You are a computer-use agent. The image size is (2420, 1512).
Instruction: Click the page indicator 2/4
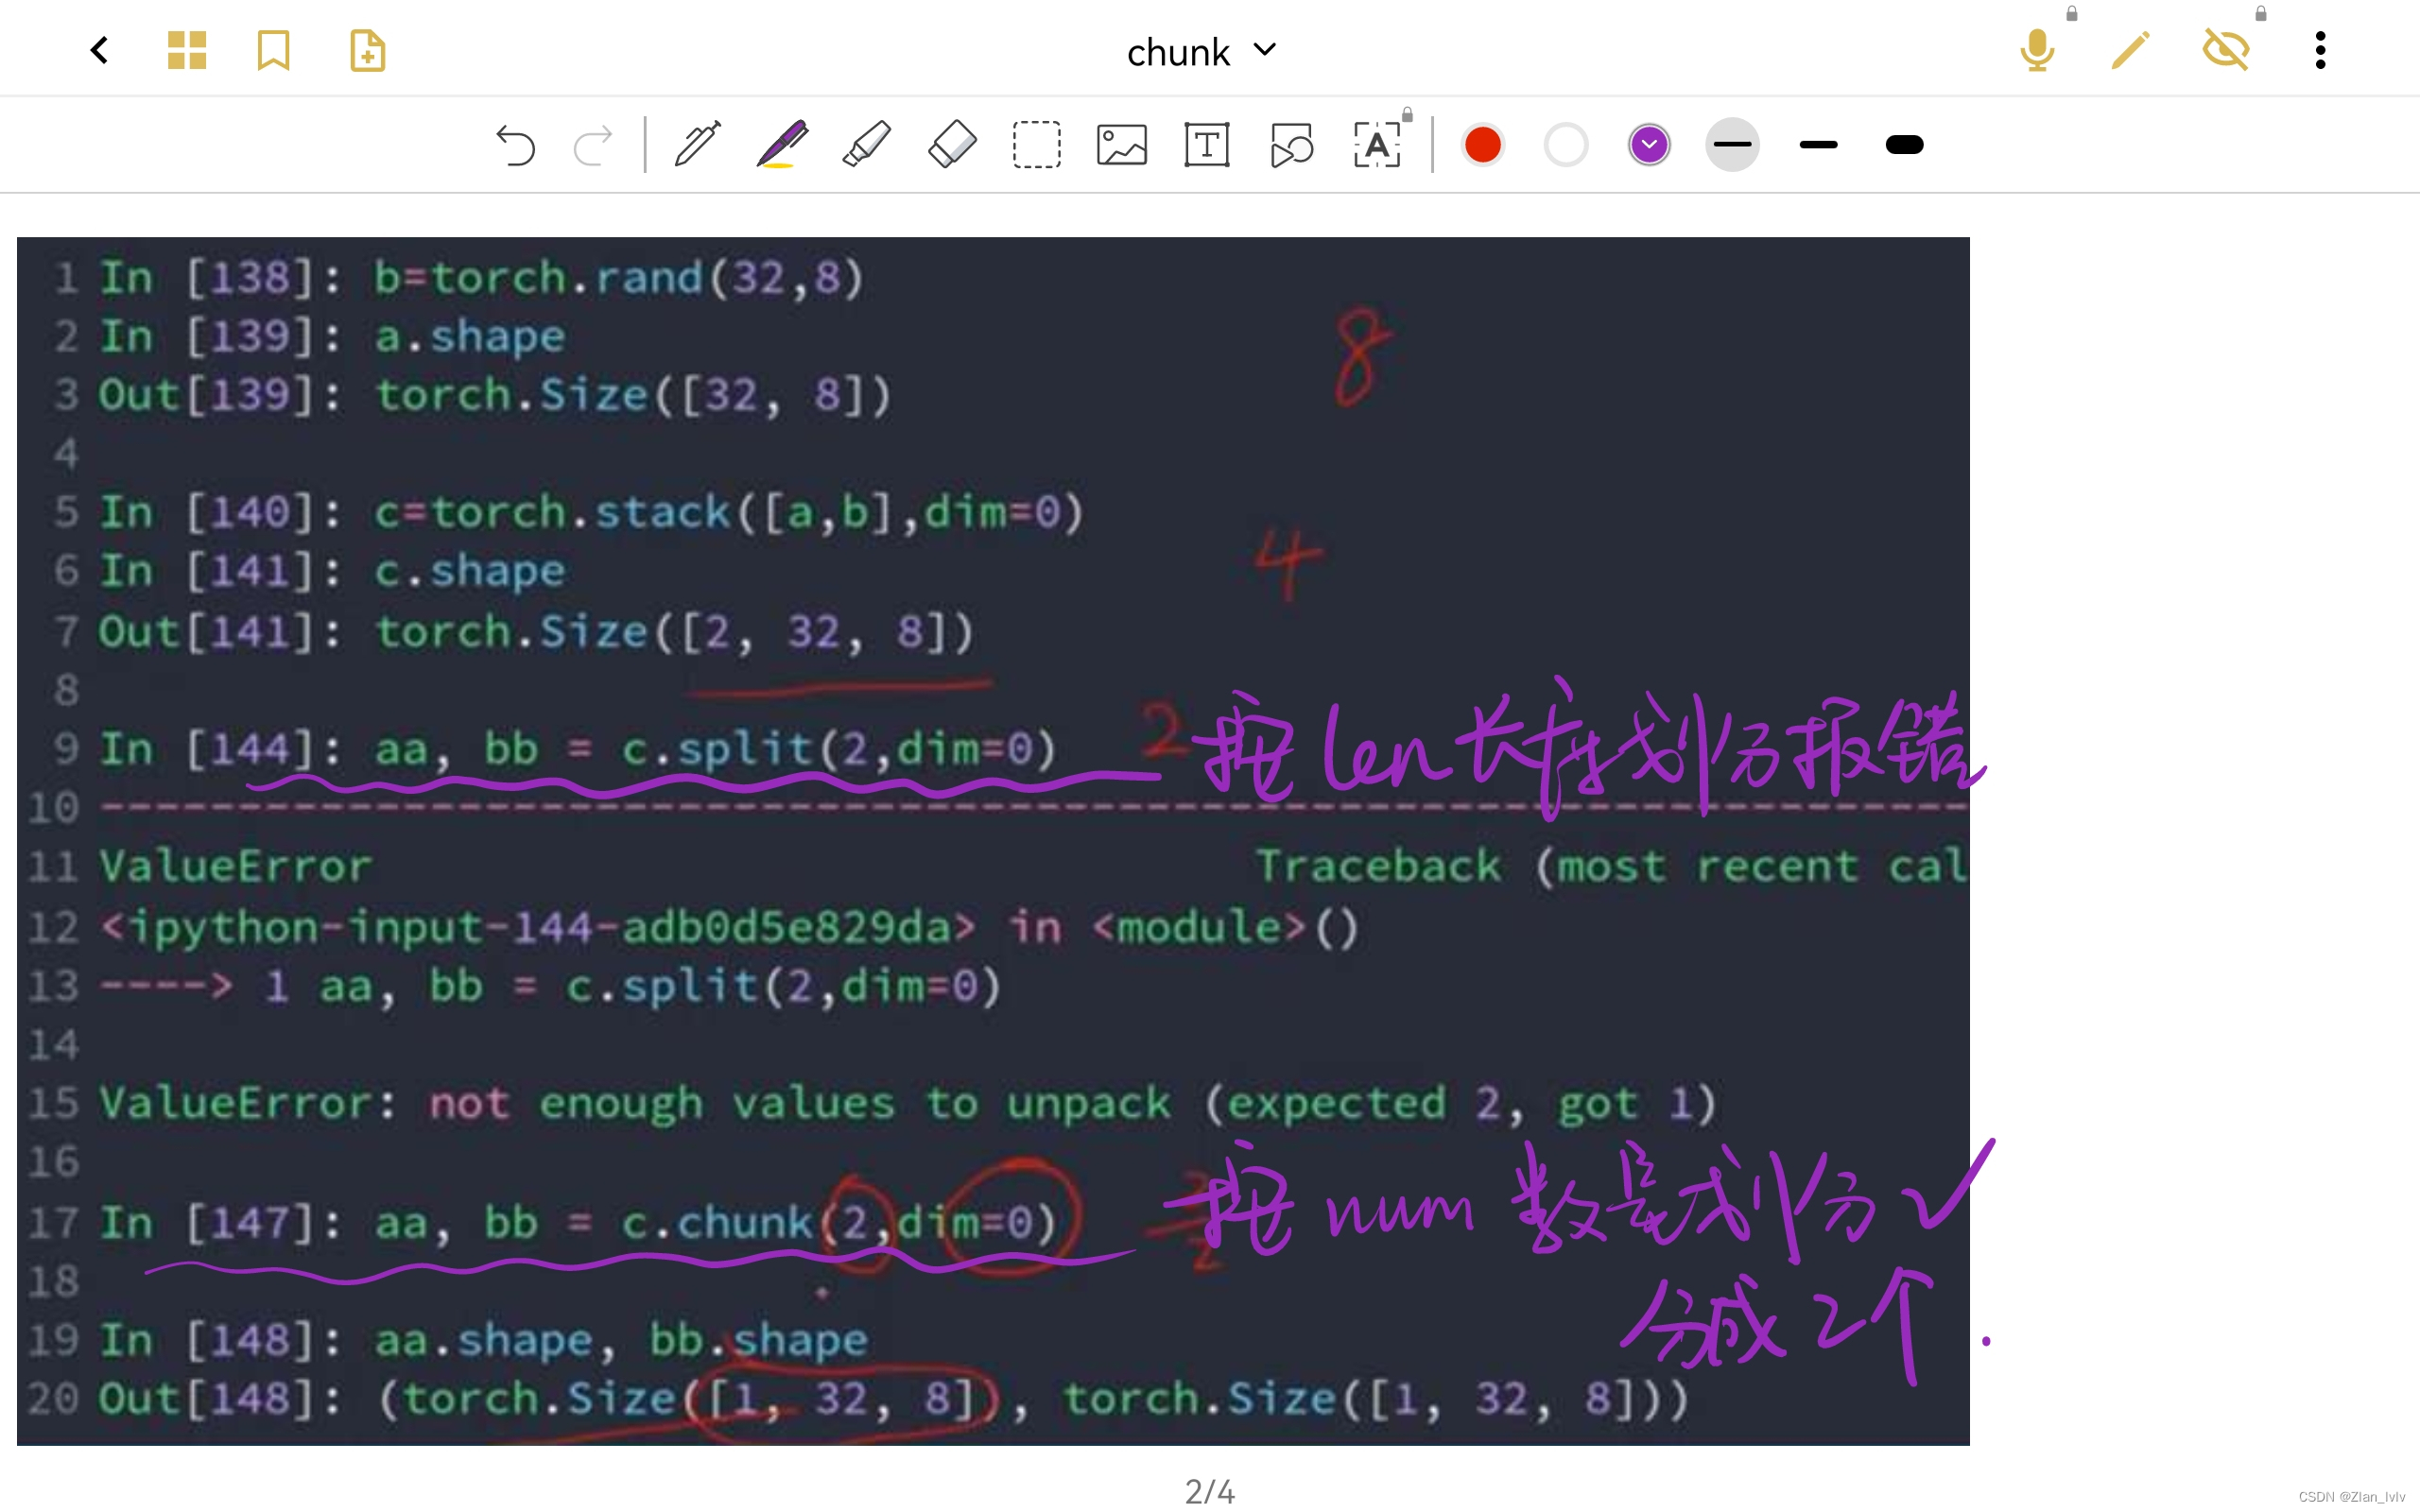pos(1209,1491)
